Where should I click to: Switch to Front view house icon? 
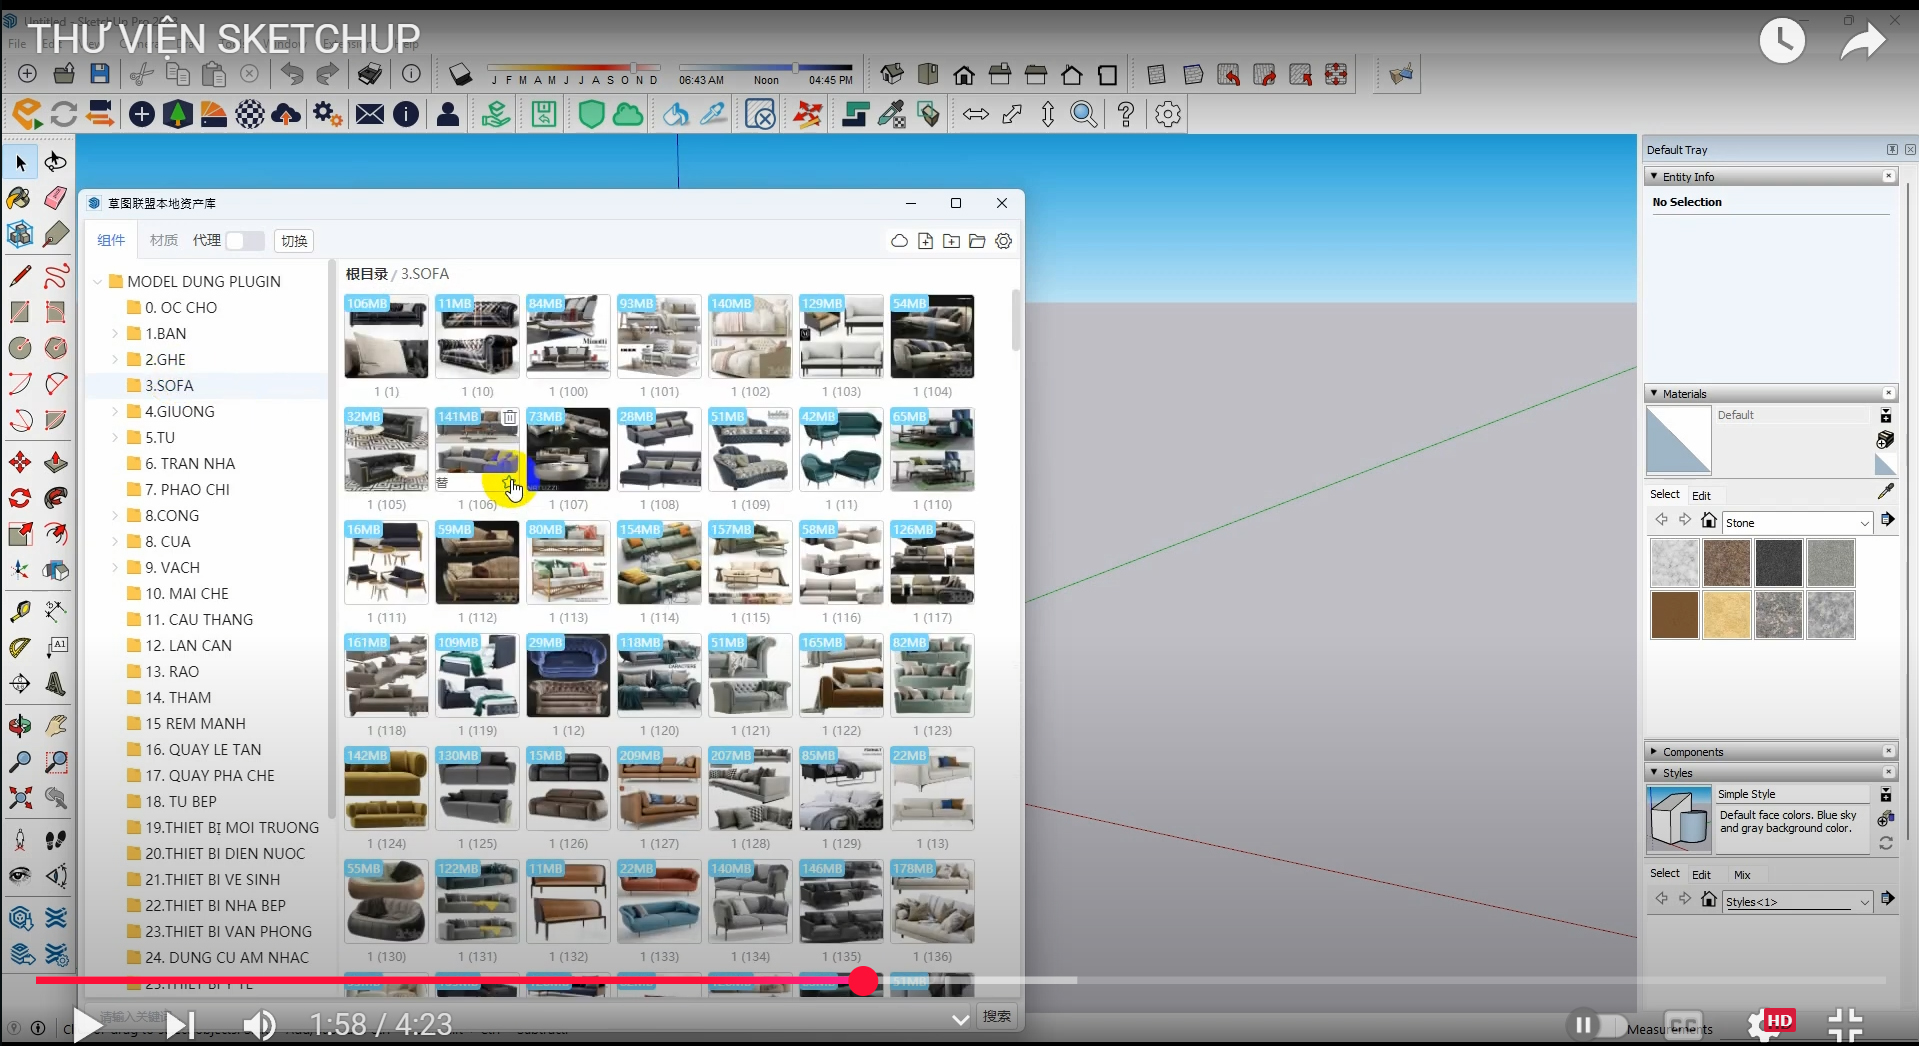click(964, 74)
